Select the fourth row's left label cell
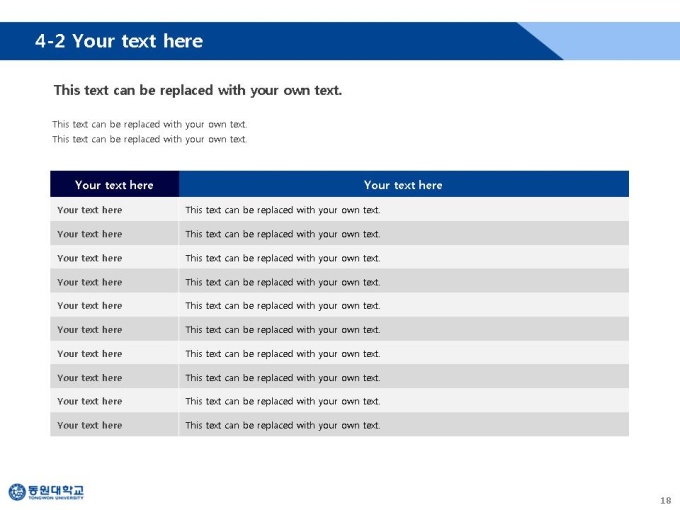This screenshot has height=510, width=680. click(114, 281)
